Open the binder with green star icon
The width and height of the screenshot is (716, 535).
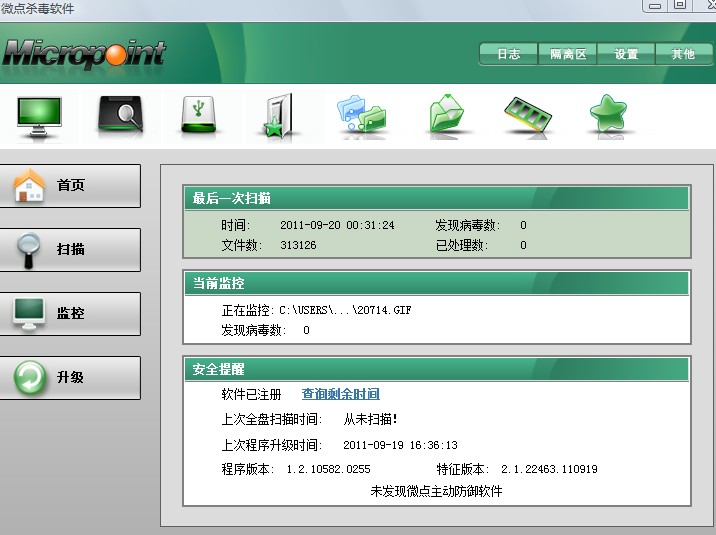279,115
